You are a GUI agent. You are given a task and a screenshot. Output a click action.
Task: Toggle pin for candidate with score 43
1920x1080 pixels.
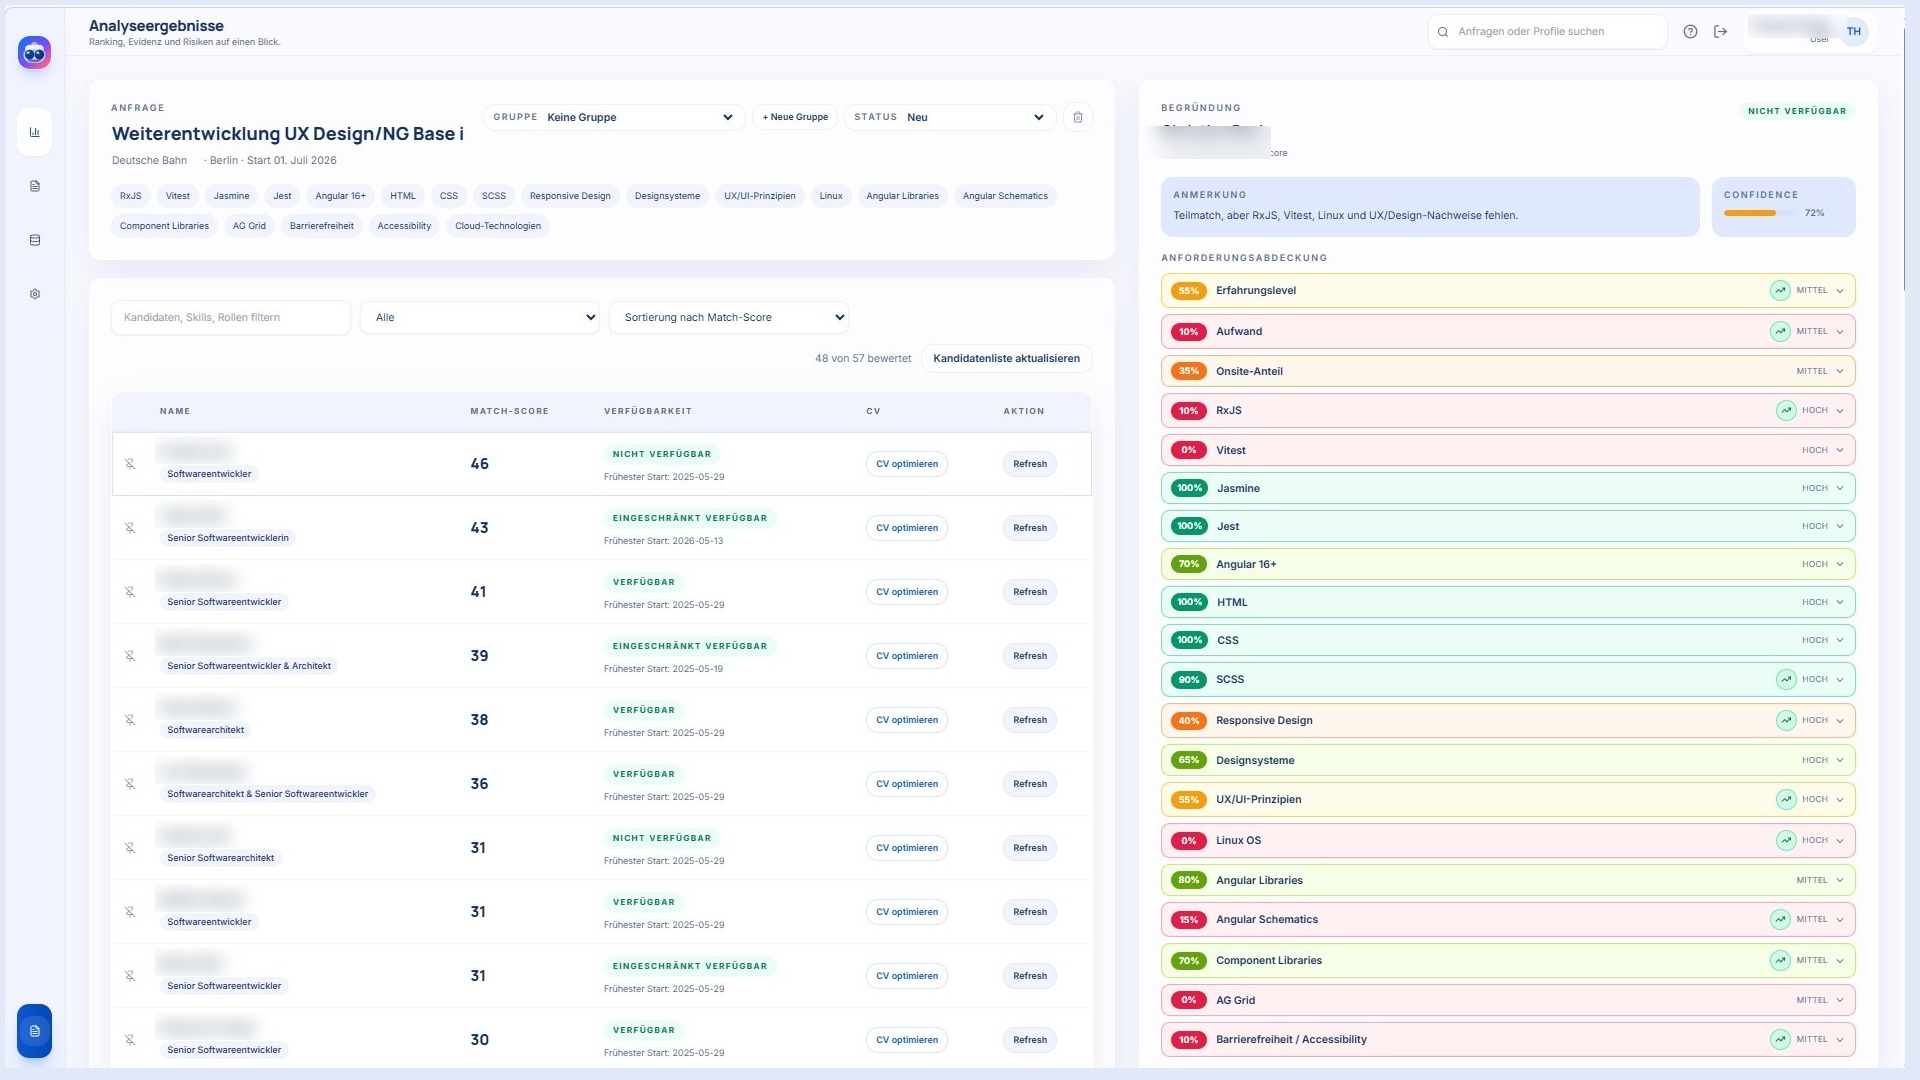coord(130,528)
